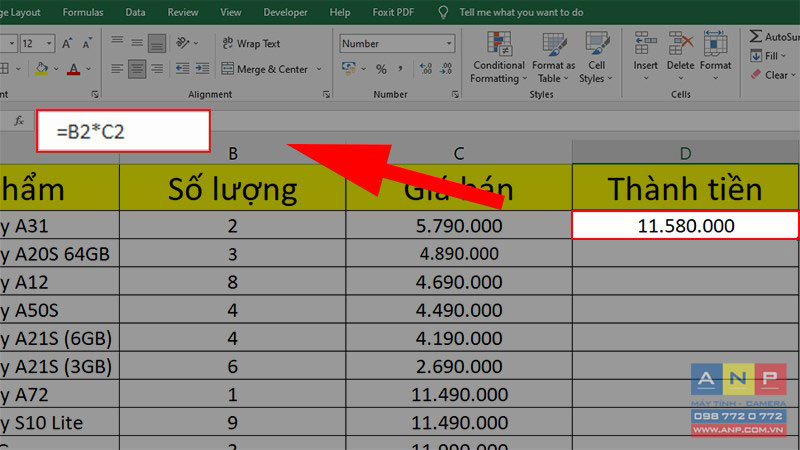This screenshot has height=450, width=800.
Task: Open fill color dropdown arrow
Action: point(56,69)
